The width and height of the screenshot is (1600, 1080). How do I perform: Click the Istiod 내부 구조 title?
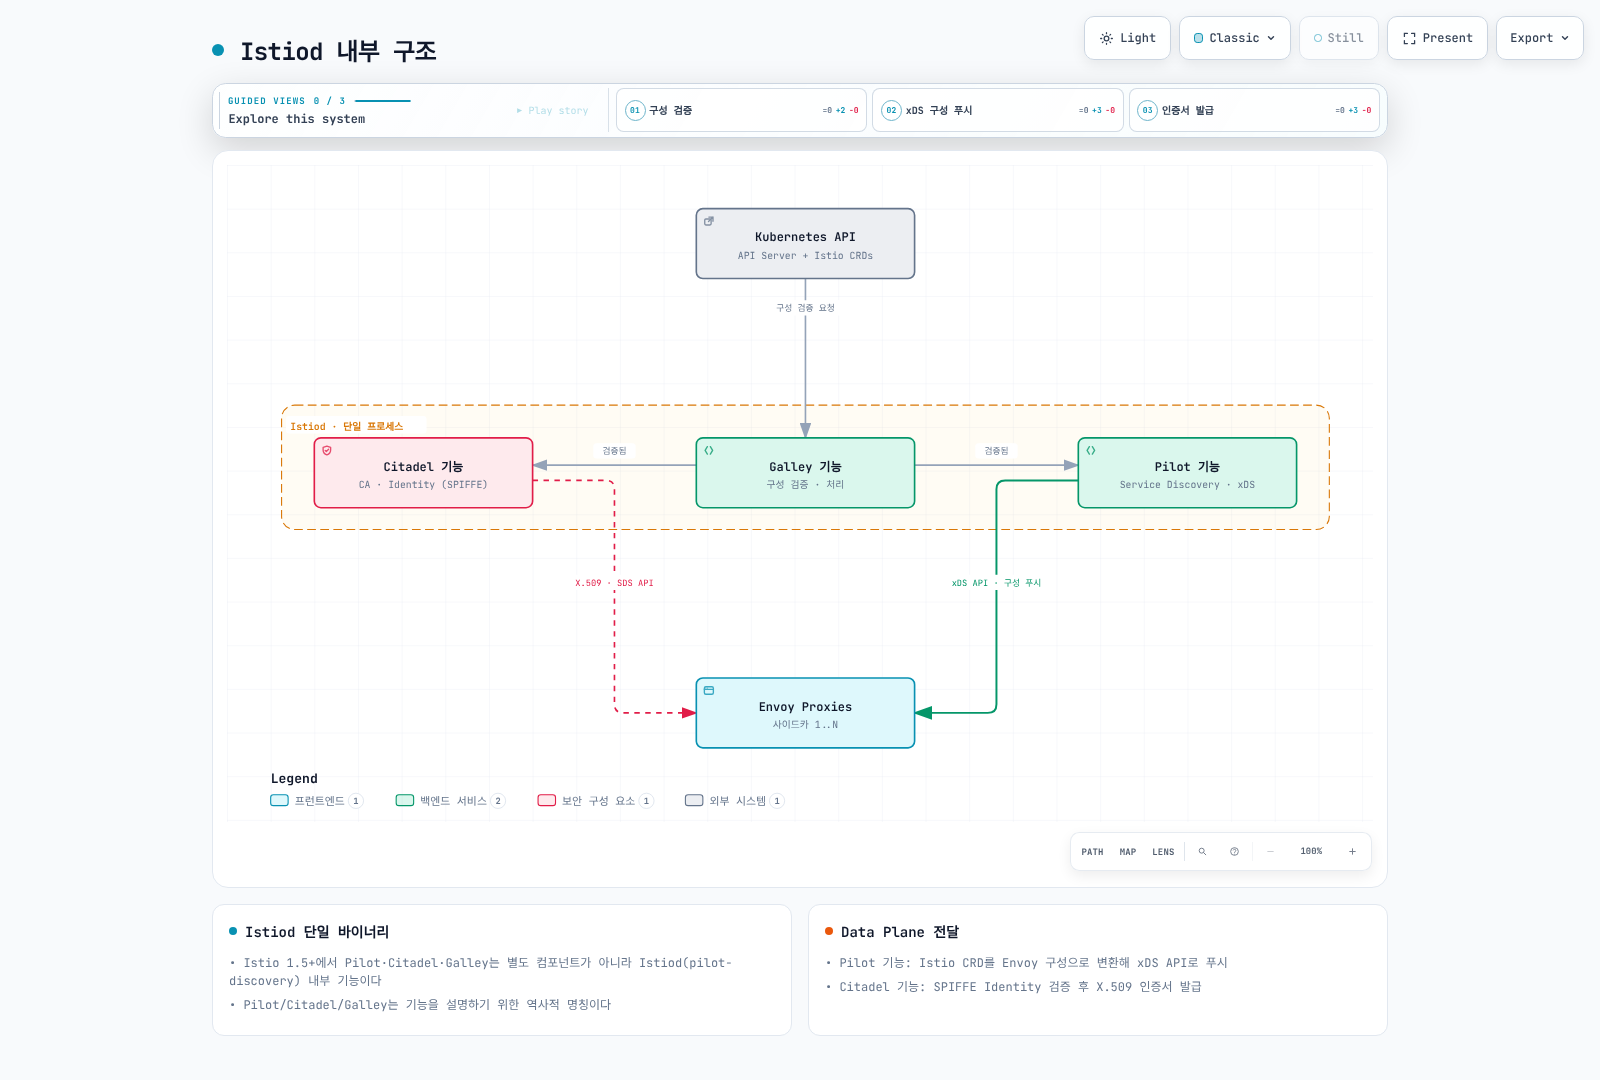[x=338, y=51]
